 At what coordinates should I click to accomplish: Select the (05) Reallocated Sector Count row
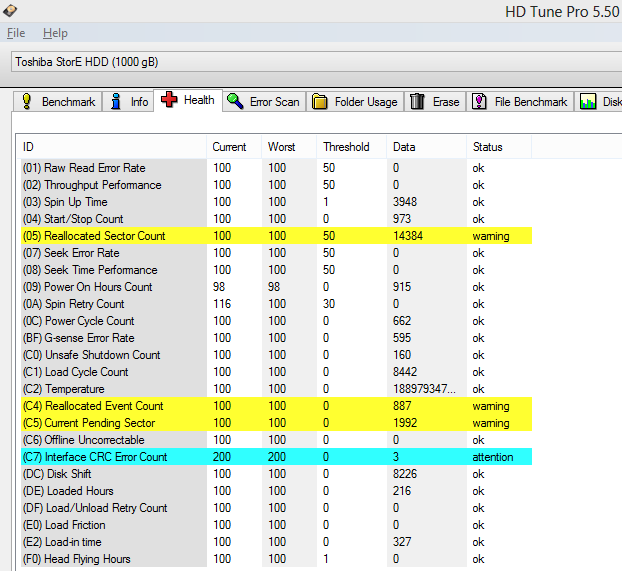click(276, 236)
